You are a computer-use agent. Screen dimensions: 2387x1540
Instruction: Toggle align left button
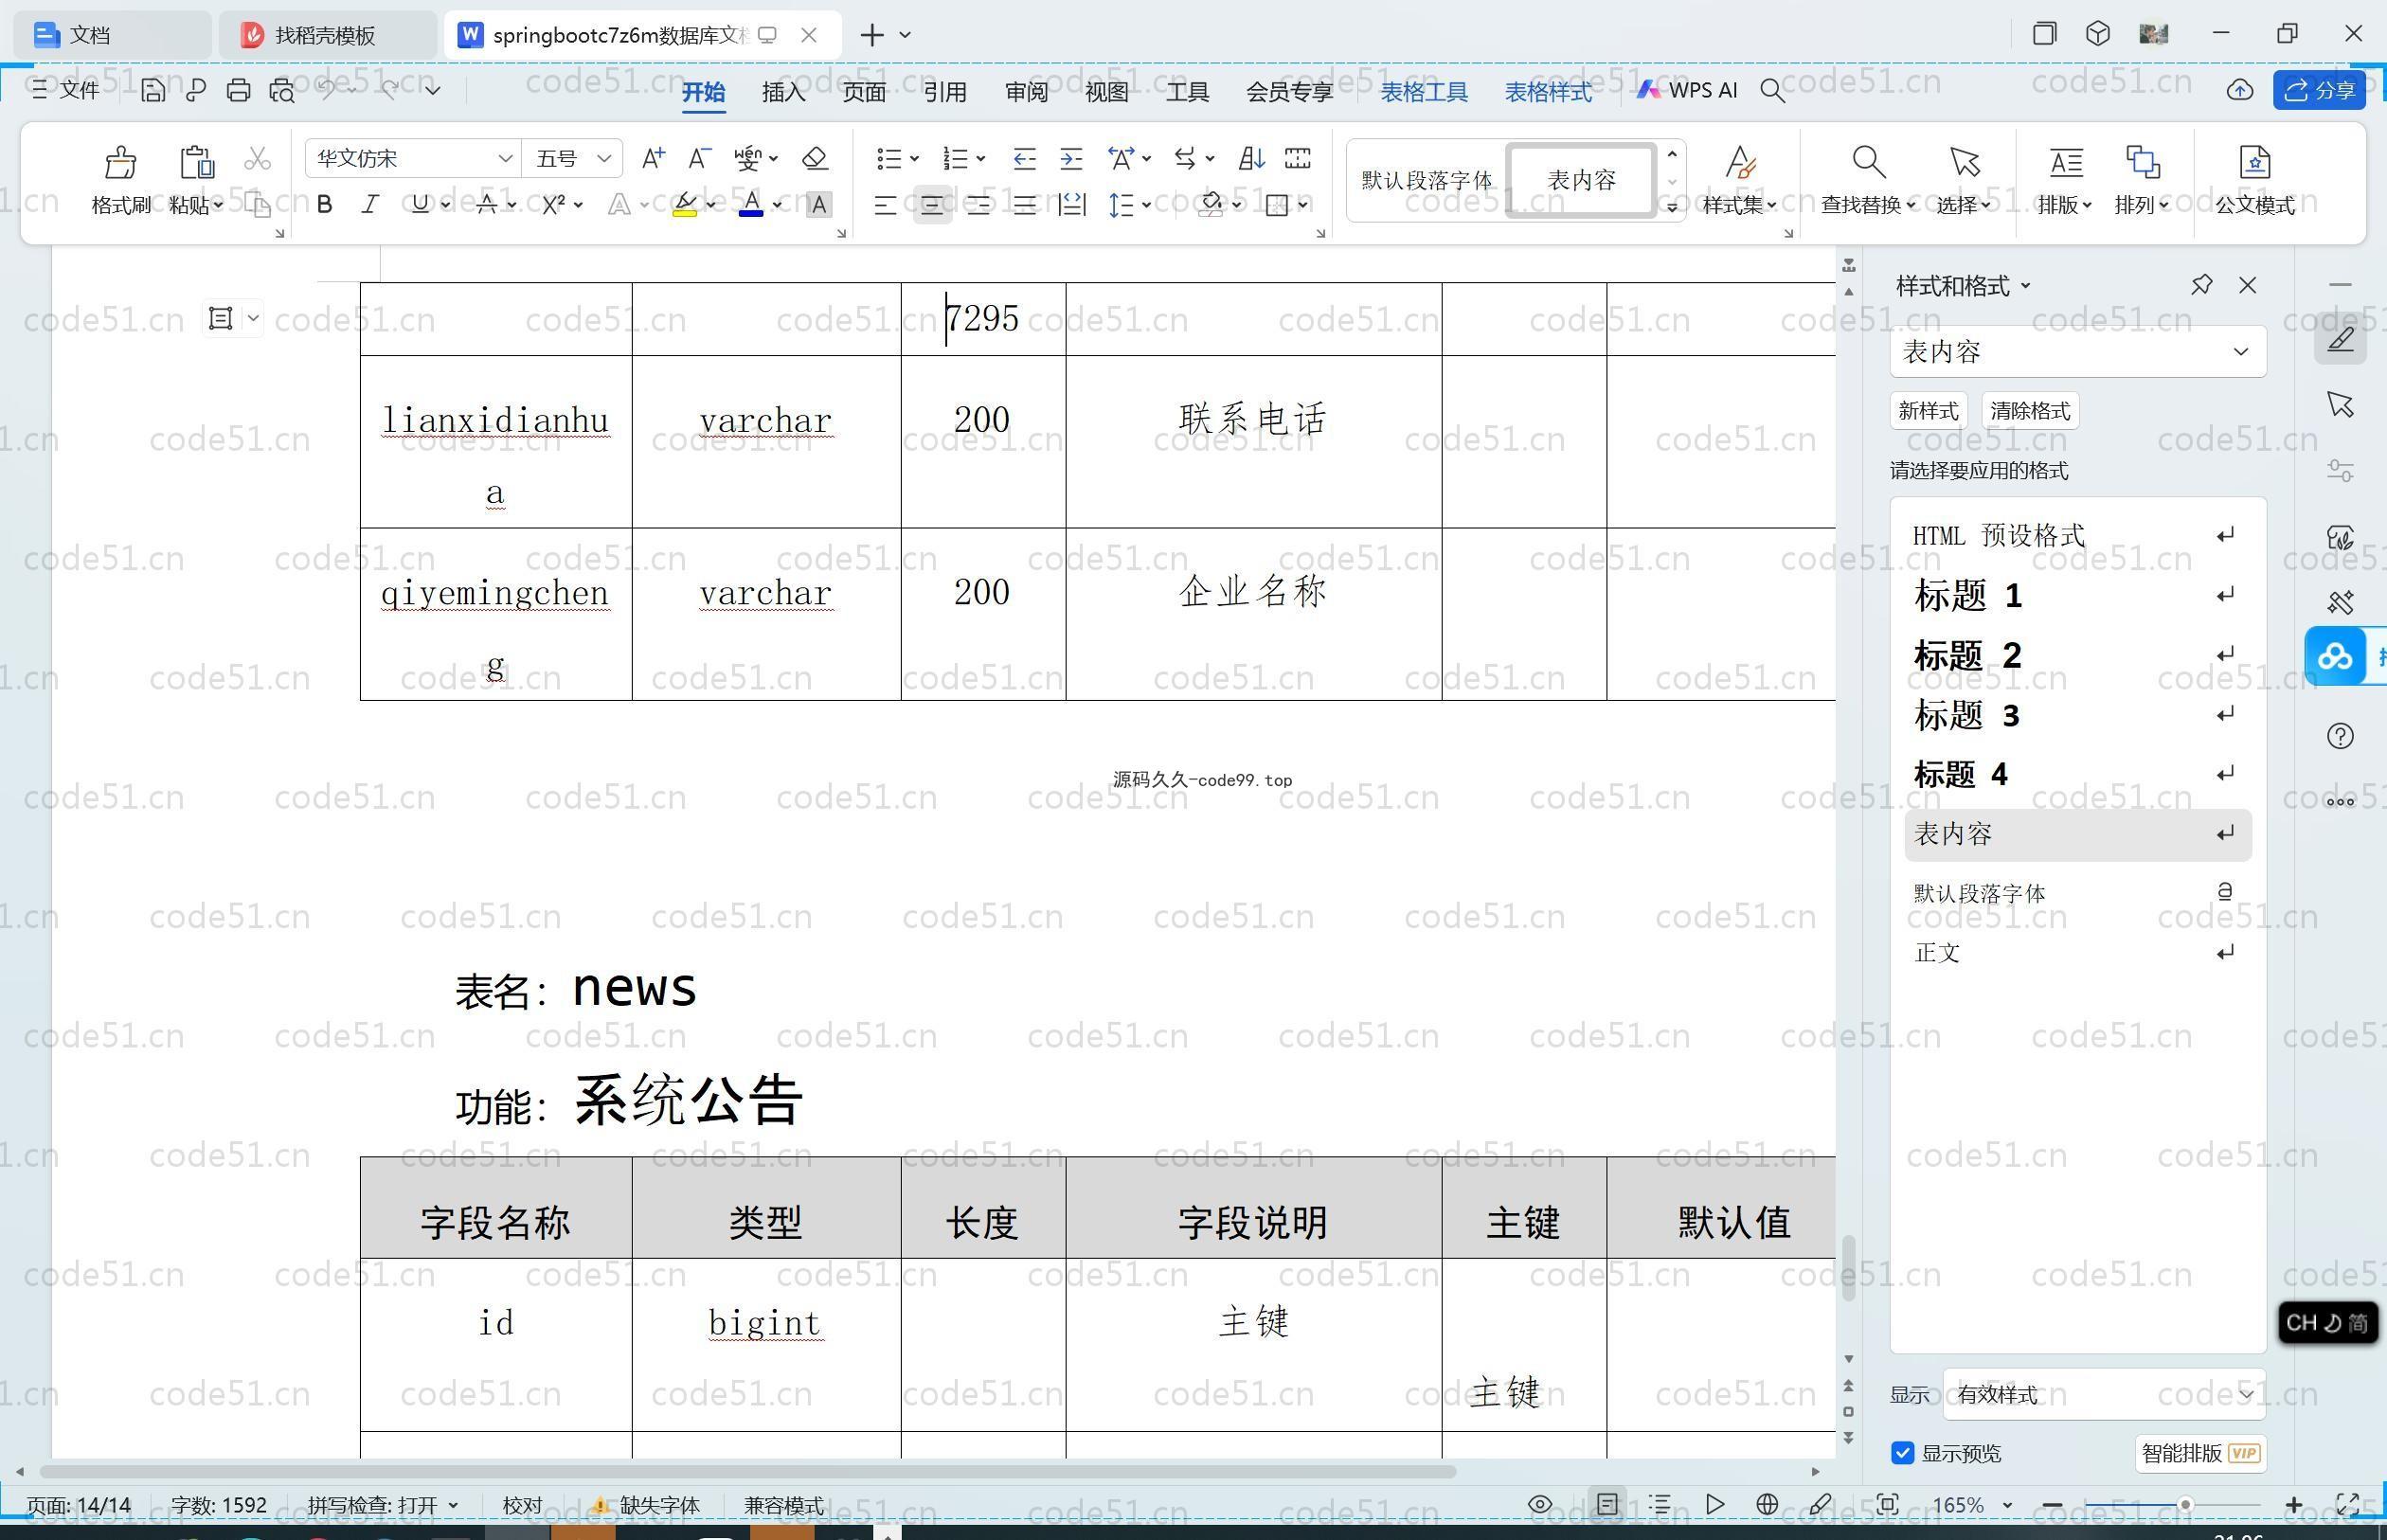[885, 205]
